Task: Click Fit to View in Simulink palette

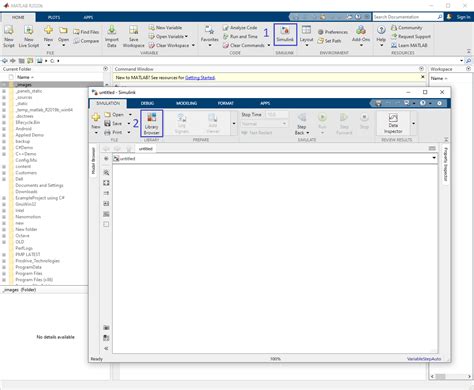Action: (106, 183)
